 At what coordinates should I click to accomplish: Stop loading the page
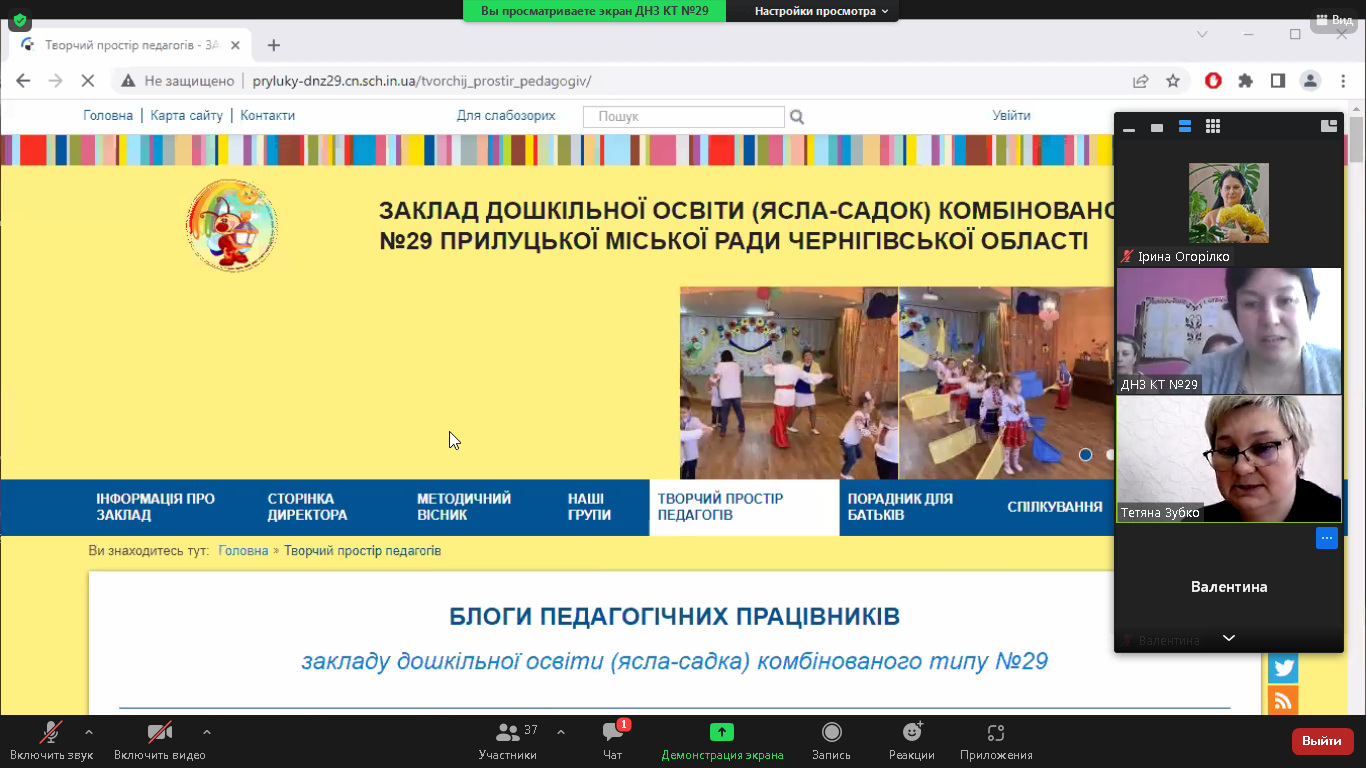(87, 81)
